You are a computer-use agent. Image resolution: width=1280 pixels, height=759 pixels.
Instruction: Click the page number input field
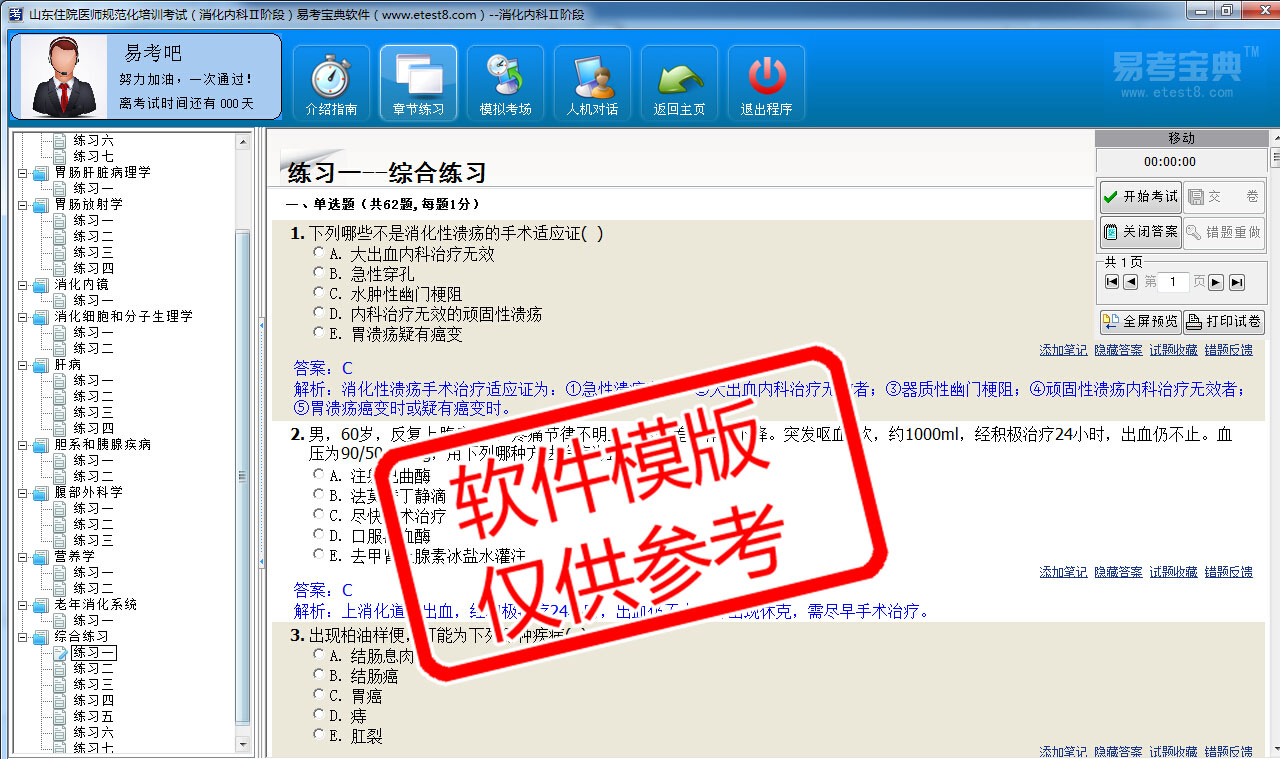pyautogui.click(x=1174, y=282)
